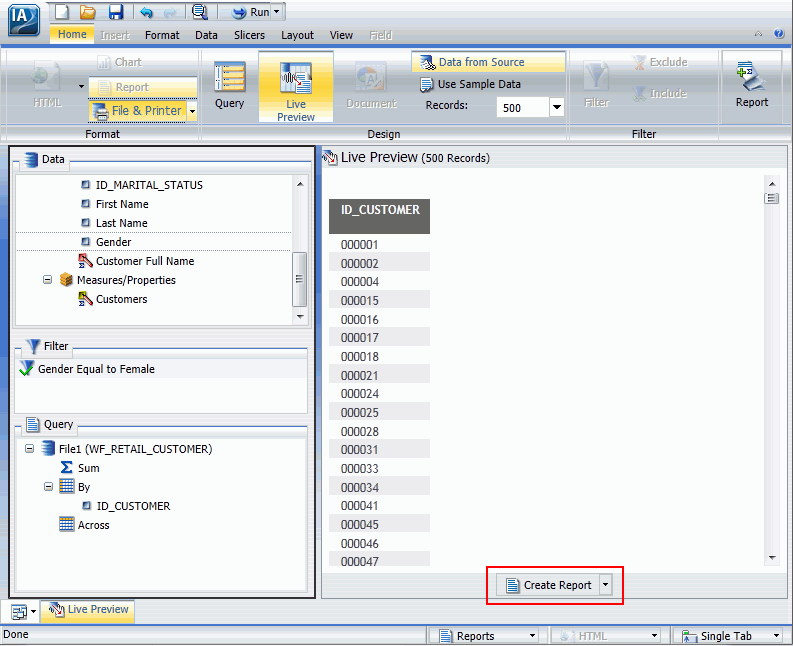Open a file with the folder icon

point(88,12)
